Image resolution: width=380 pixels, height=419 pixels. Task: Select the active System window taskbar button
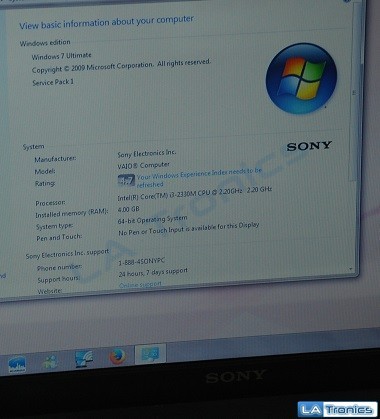(x=150, y=354)
